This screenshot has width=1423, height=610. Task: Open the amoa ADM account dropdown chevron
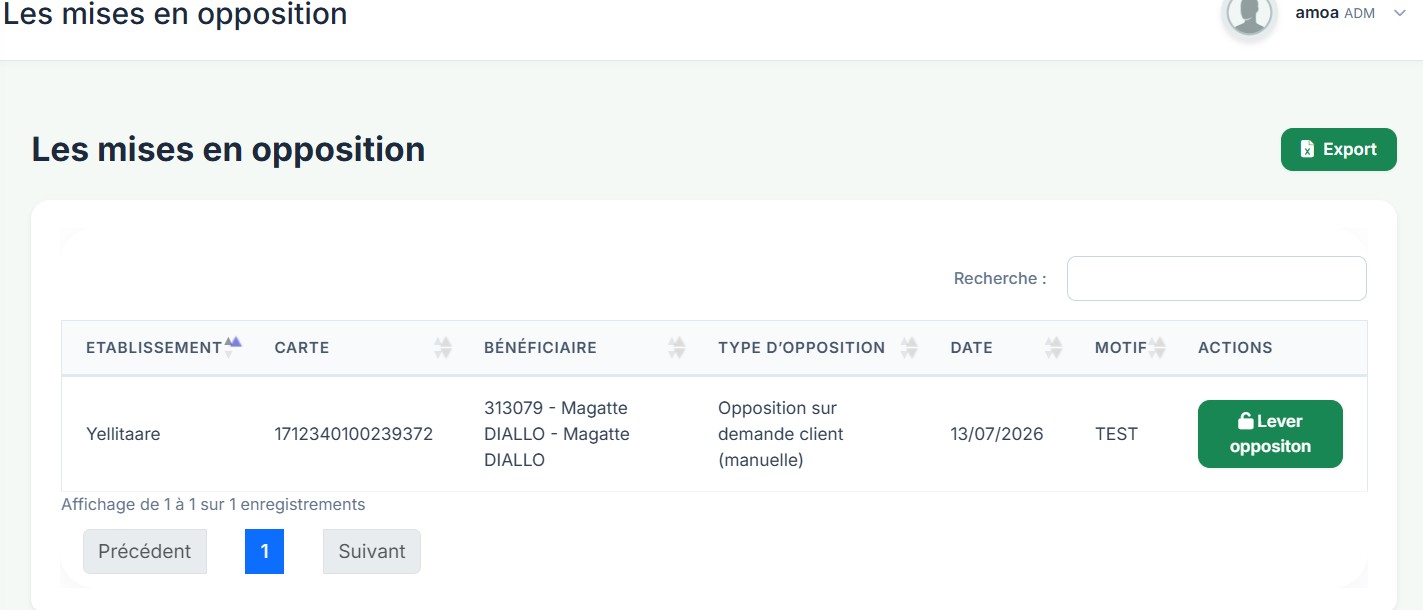tap(1399, 13)
